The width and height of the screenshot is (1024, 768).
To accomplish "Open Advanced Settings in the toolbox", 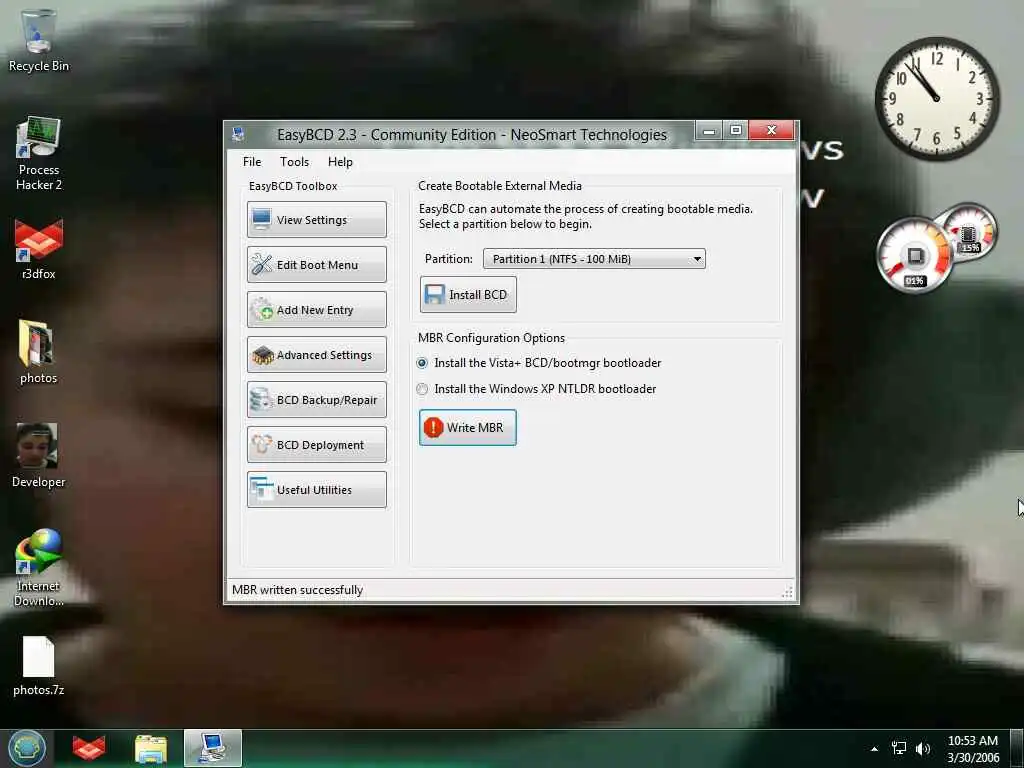I will point(317,355).
